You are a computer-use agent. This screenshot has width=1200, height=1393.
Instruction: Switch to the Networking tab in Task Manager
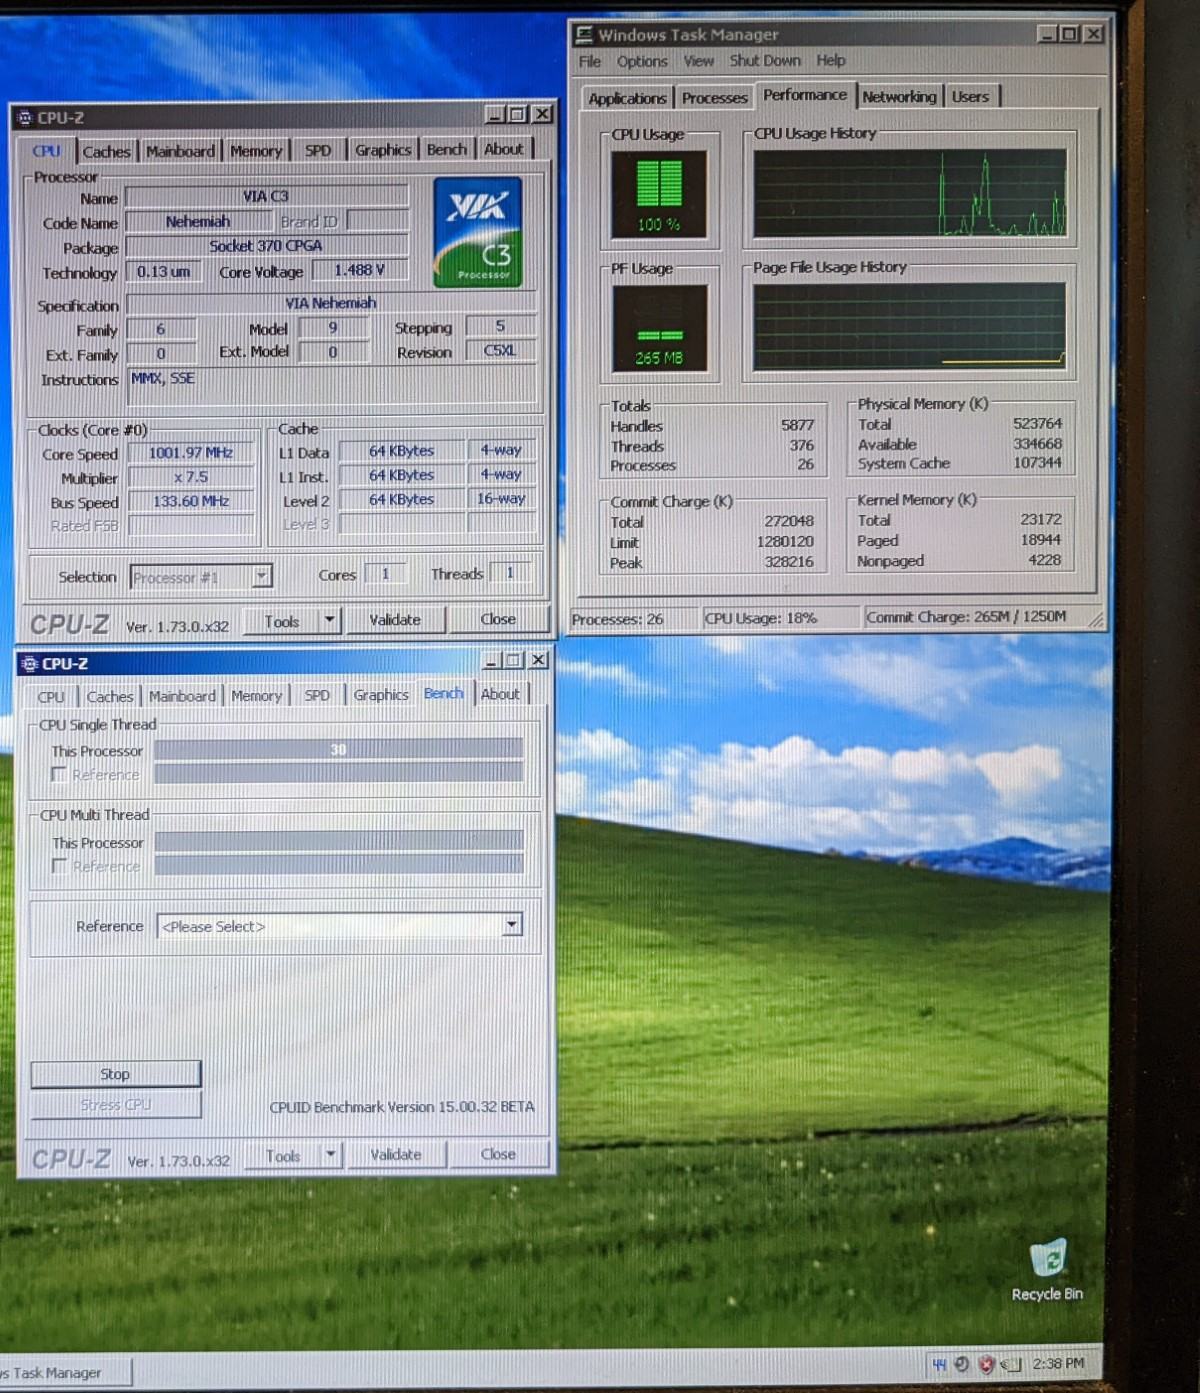point(899,97)
